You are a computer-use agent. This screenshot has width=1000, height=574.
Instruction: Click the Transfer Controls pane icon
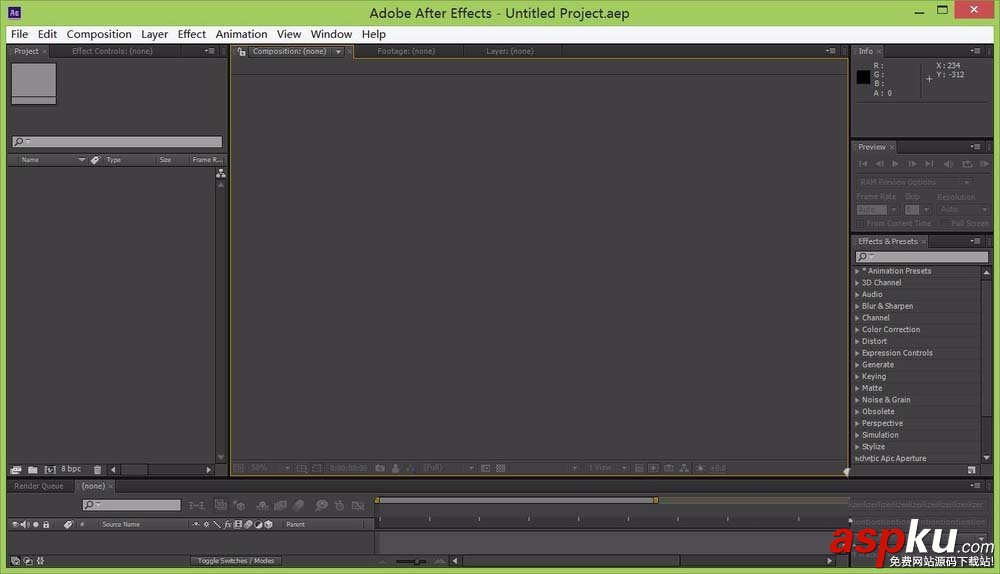[28, 561]
